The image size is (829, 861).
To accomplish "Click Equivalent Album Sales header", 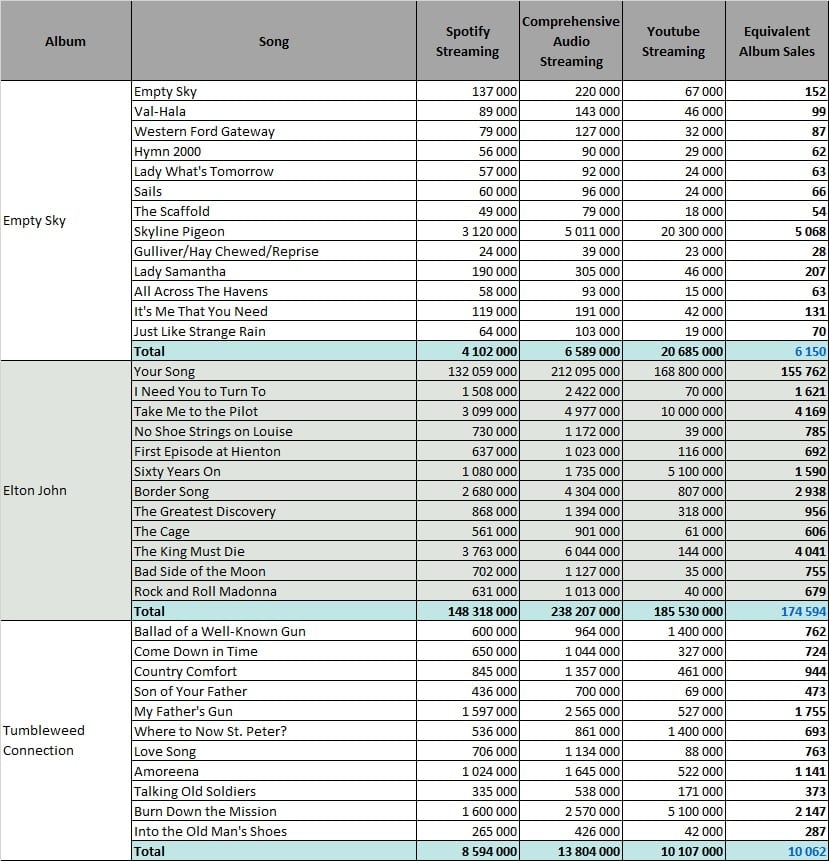I will [x=777, y=41].
